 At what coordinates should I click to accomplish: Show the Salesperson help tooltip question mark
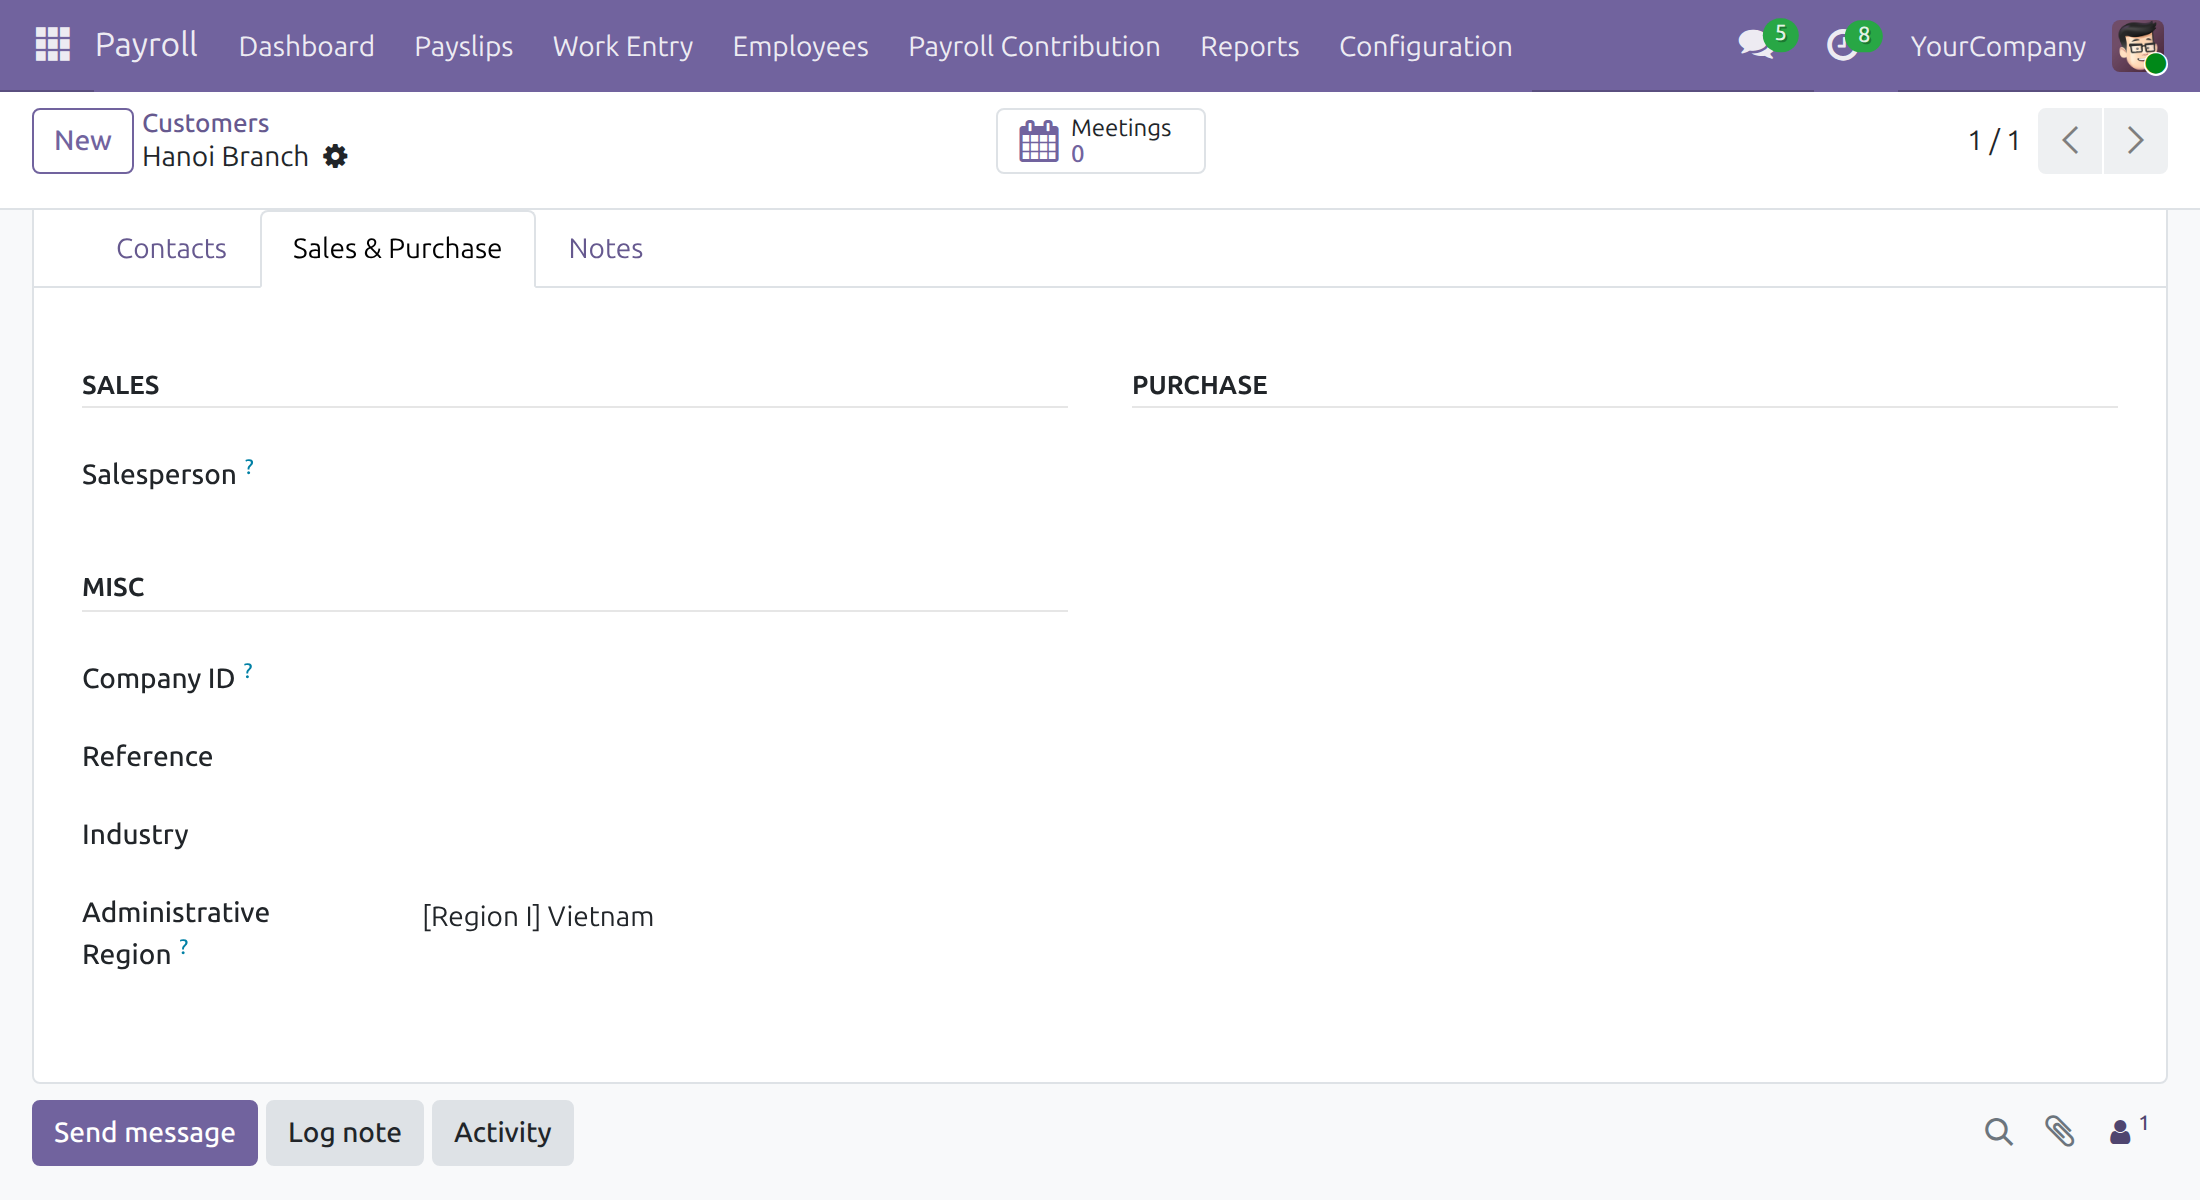click(249, 466)
